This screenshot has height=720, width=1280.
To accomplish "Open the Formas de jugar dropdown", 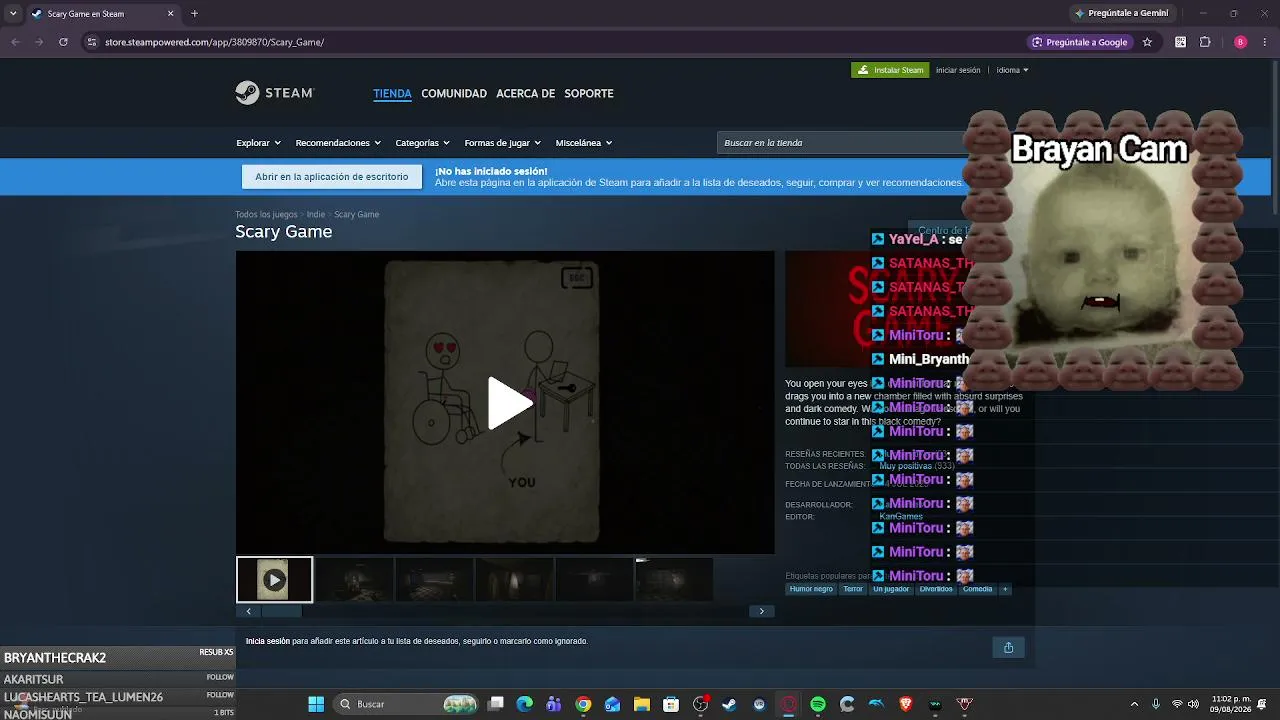I will coord(503,143).
